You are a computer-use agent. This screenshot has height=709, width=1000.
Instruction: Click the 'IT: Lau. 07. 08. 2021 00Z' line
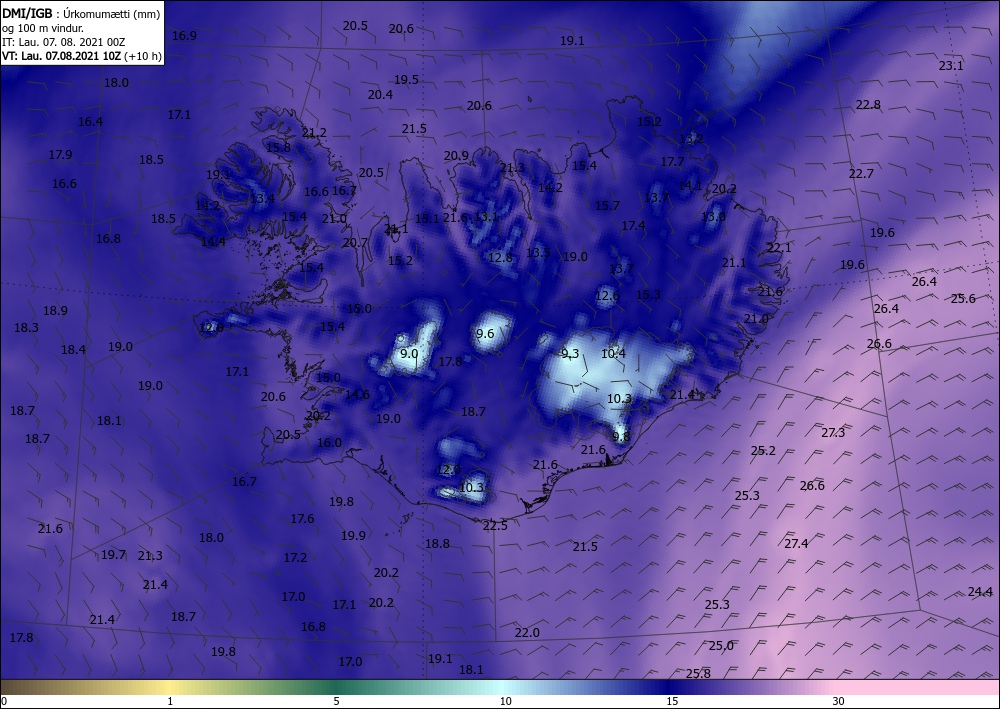pyautogui.click(x=64, y=42)
